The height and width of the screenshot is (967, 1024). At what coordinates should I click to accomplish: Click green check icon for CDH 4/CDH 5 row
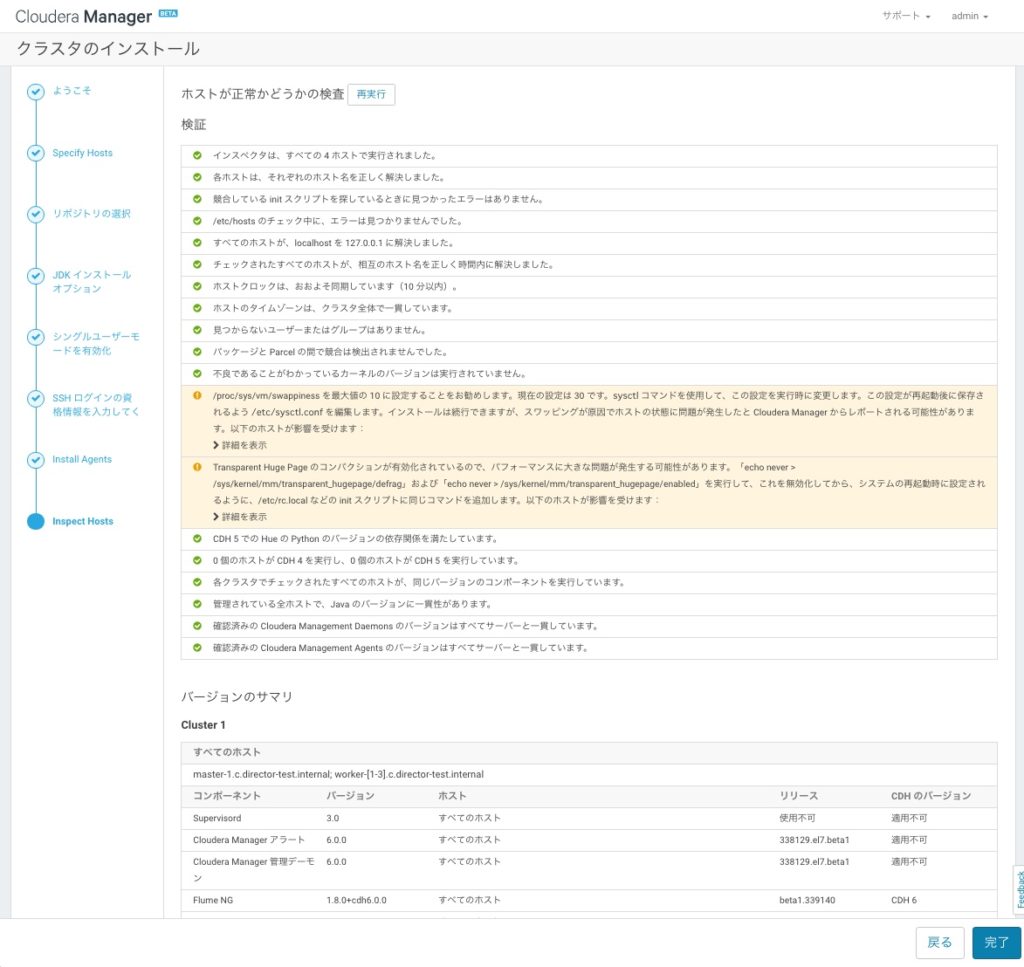tap(197, 560)
